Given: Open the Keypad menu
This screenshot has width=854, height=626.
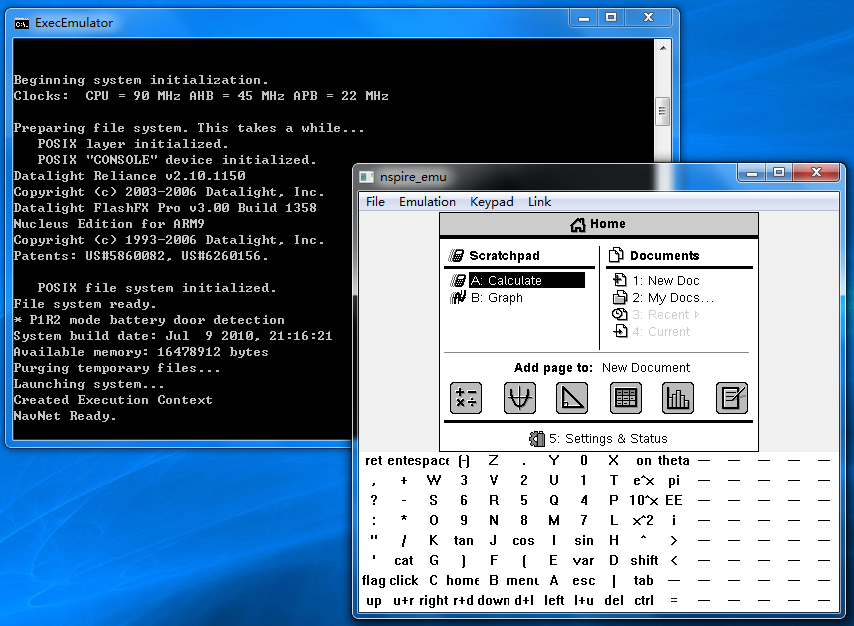Looking at the screenshot, I should [491, 202].
